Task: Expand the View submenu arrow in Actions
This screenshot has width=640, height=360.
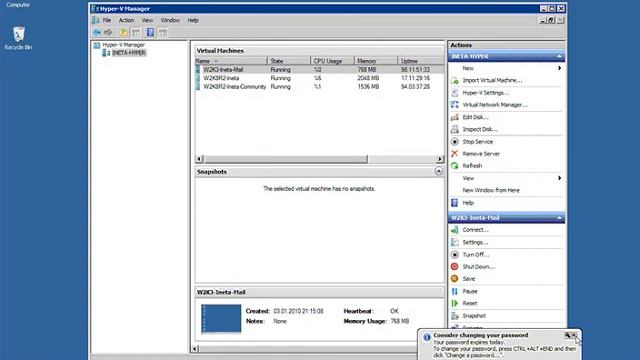Action: 559,178
